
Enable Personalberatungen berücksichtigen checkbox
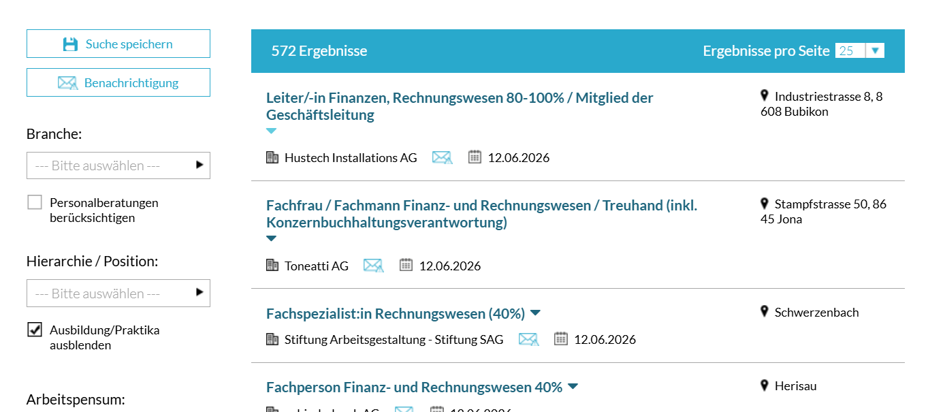click(x=34, y=203)
